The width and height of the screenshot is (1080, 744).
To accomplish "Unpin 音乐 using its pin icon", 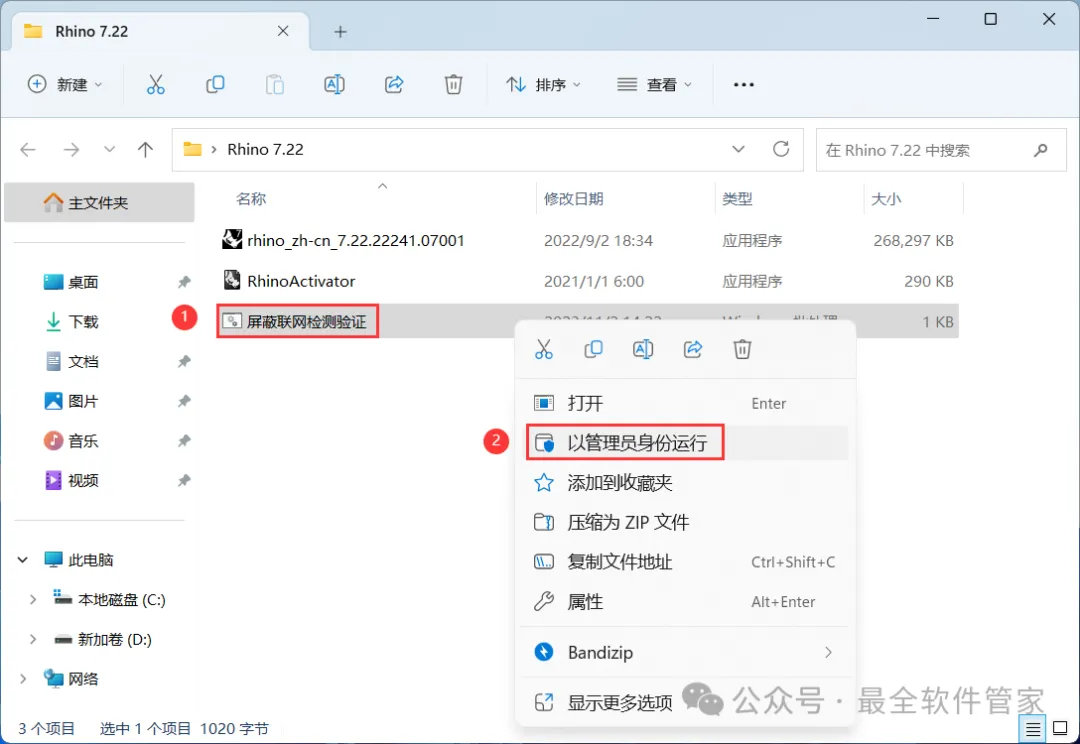I will [184, 441].
